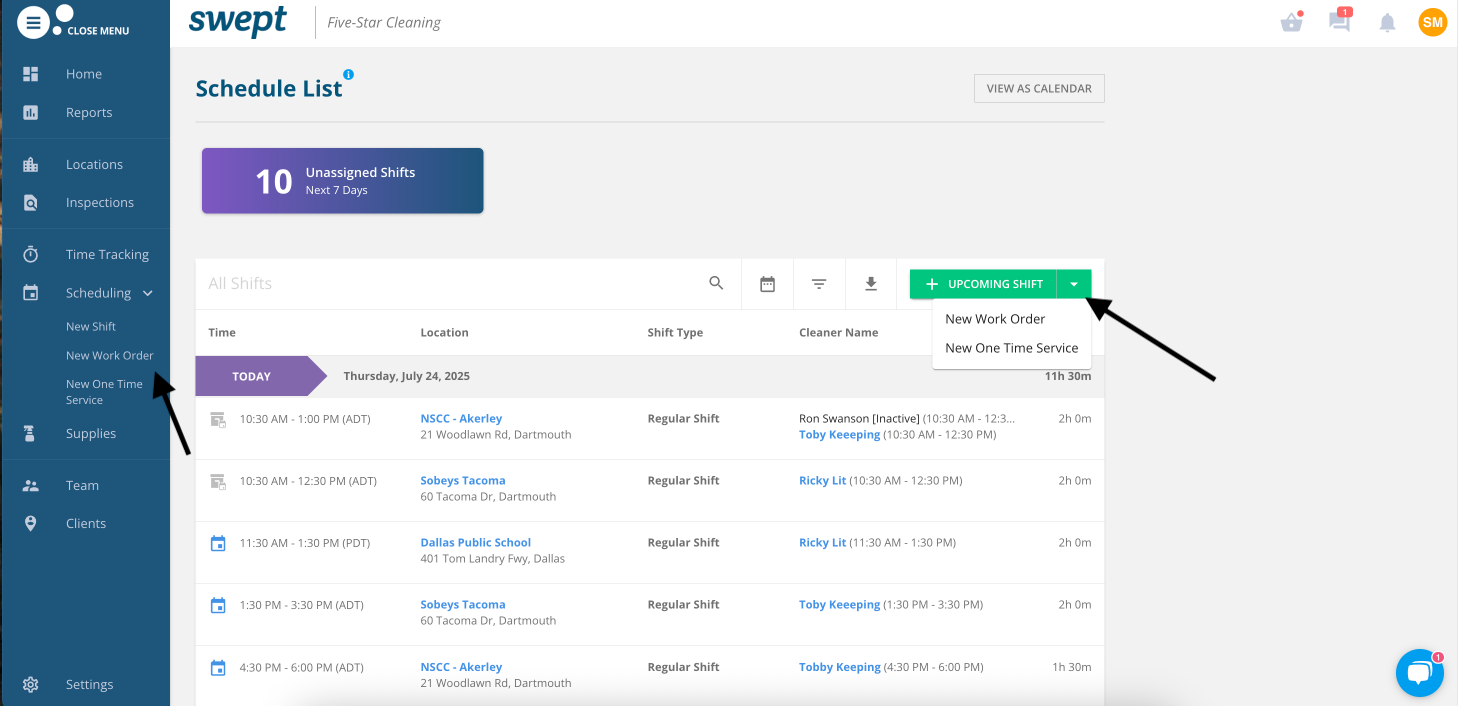This screenshot has width=1458, height=706.
Task: Select New One Time Service from the dropdown
Action: [1011, 348]
